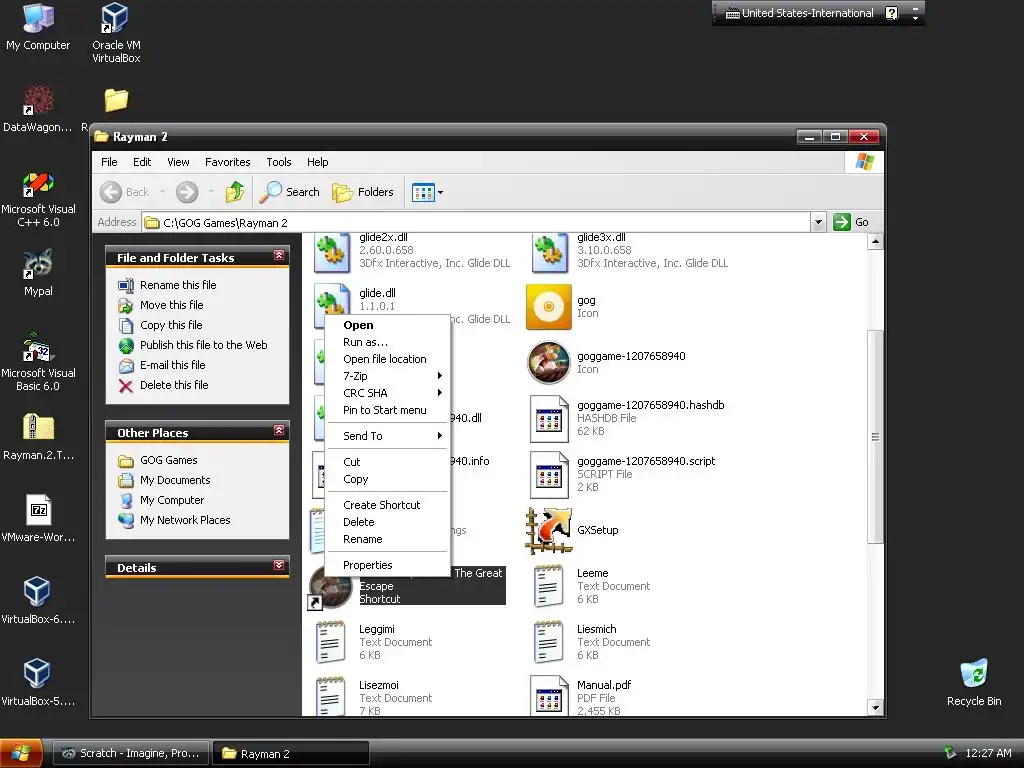Select the Recycle Bin icon

[x=974, y=682]
